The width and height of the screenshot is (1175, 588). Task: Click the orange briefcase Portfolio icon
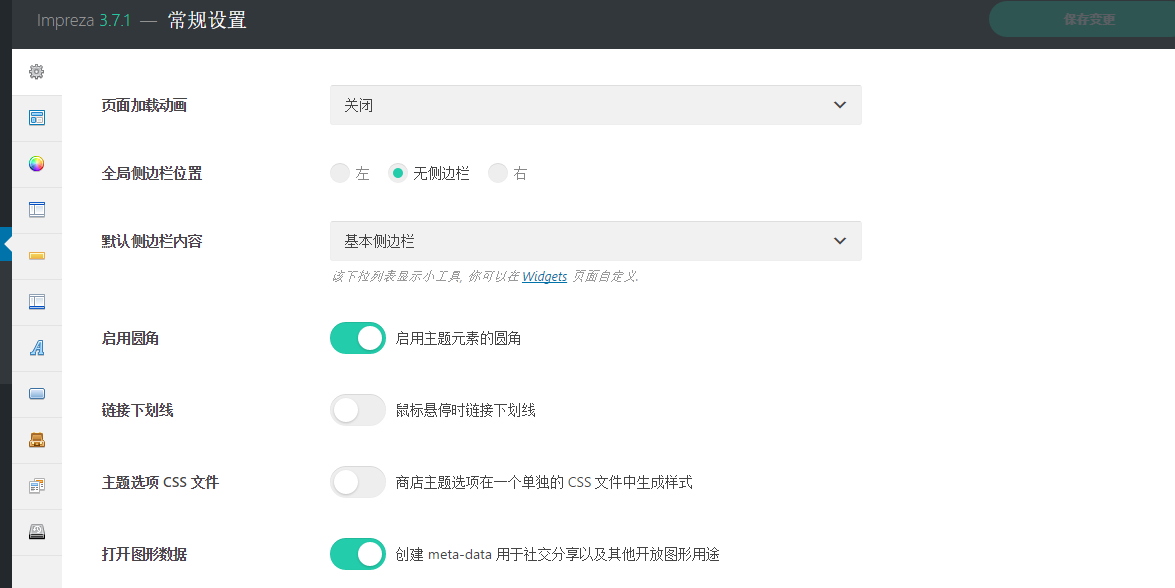pos(37,440)
